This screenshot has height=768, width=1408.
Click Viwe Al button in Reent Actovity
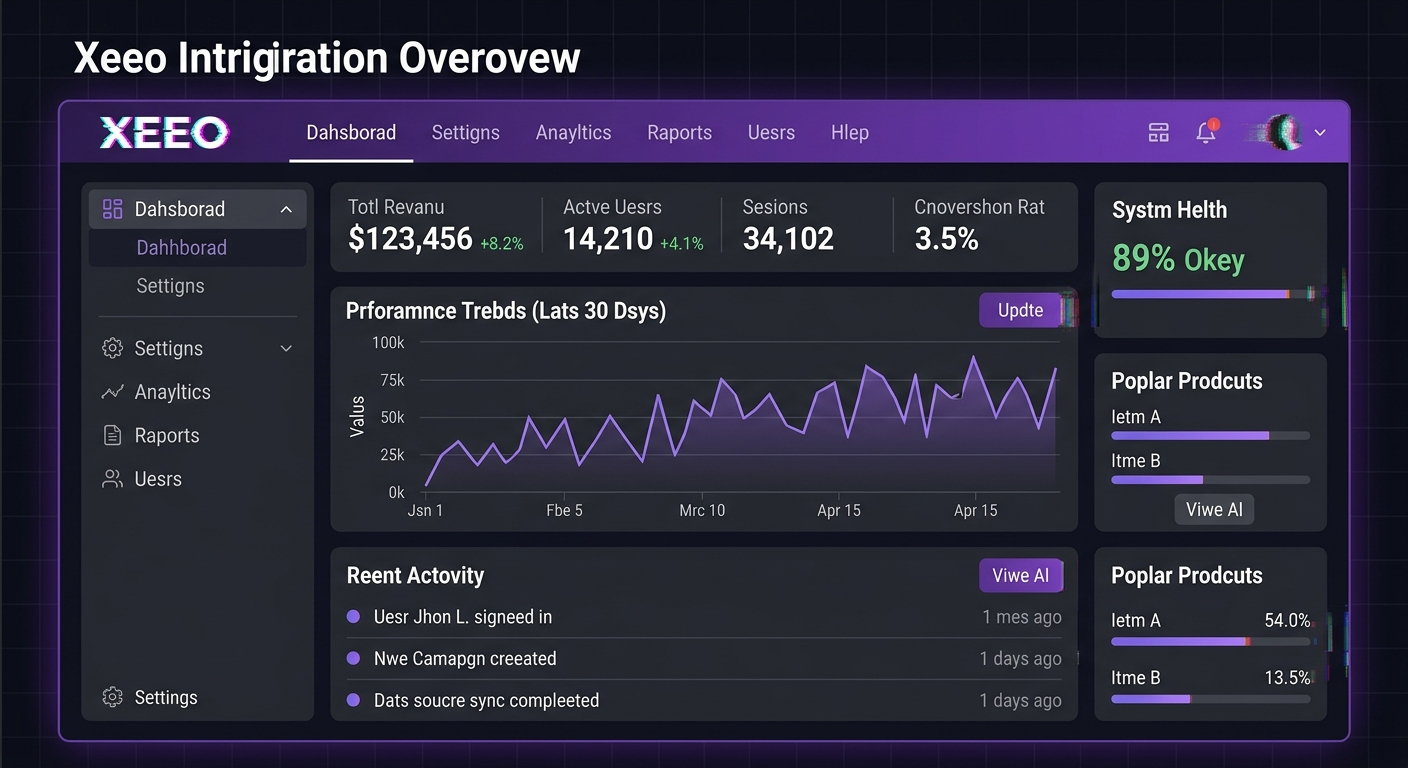point(1020,576)
